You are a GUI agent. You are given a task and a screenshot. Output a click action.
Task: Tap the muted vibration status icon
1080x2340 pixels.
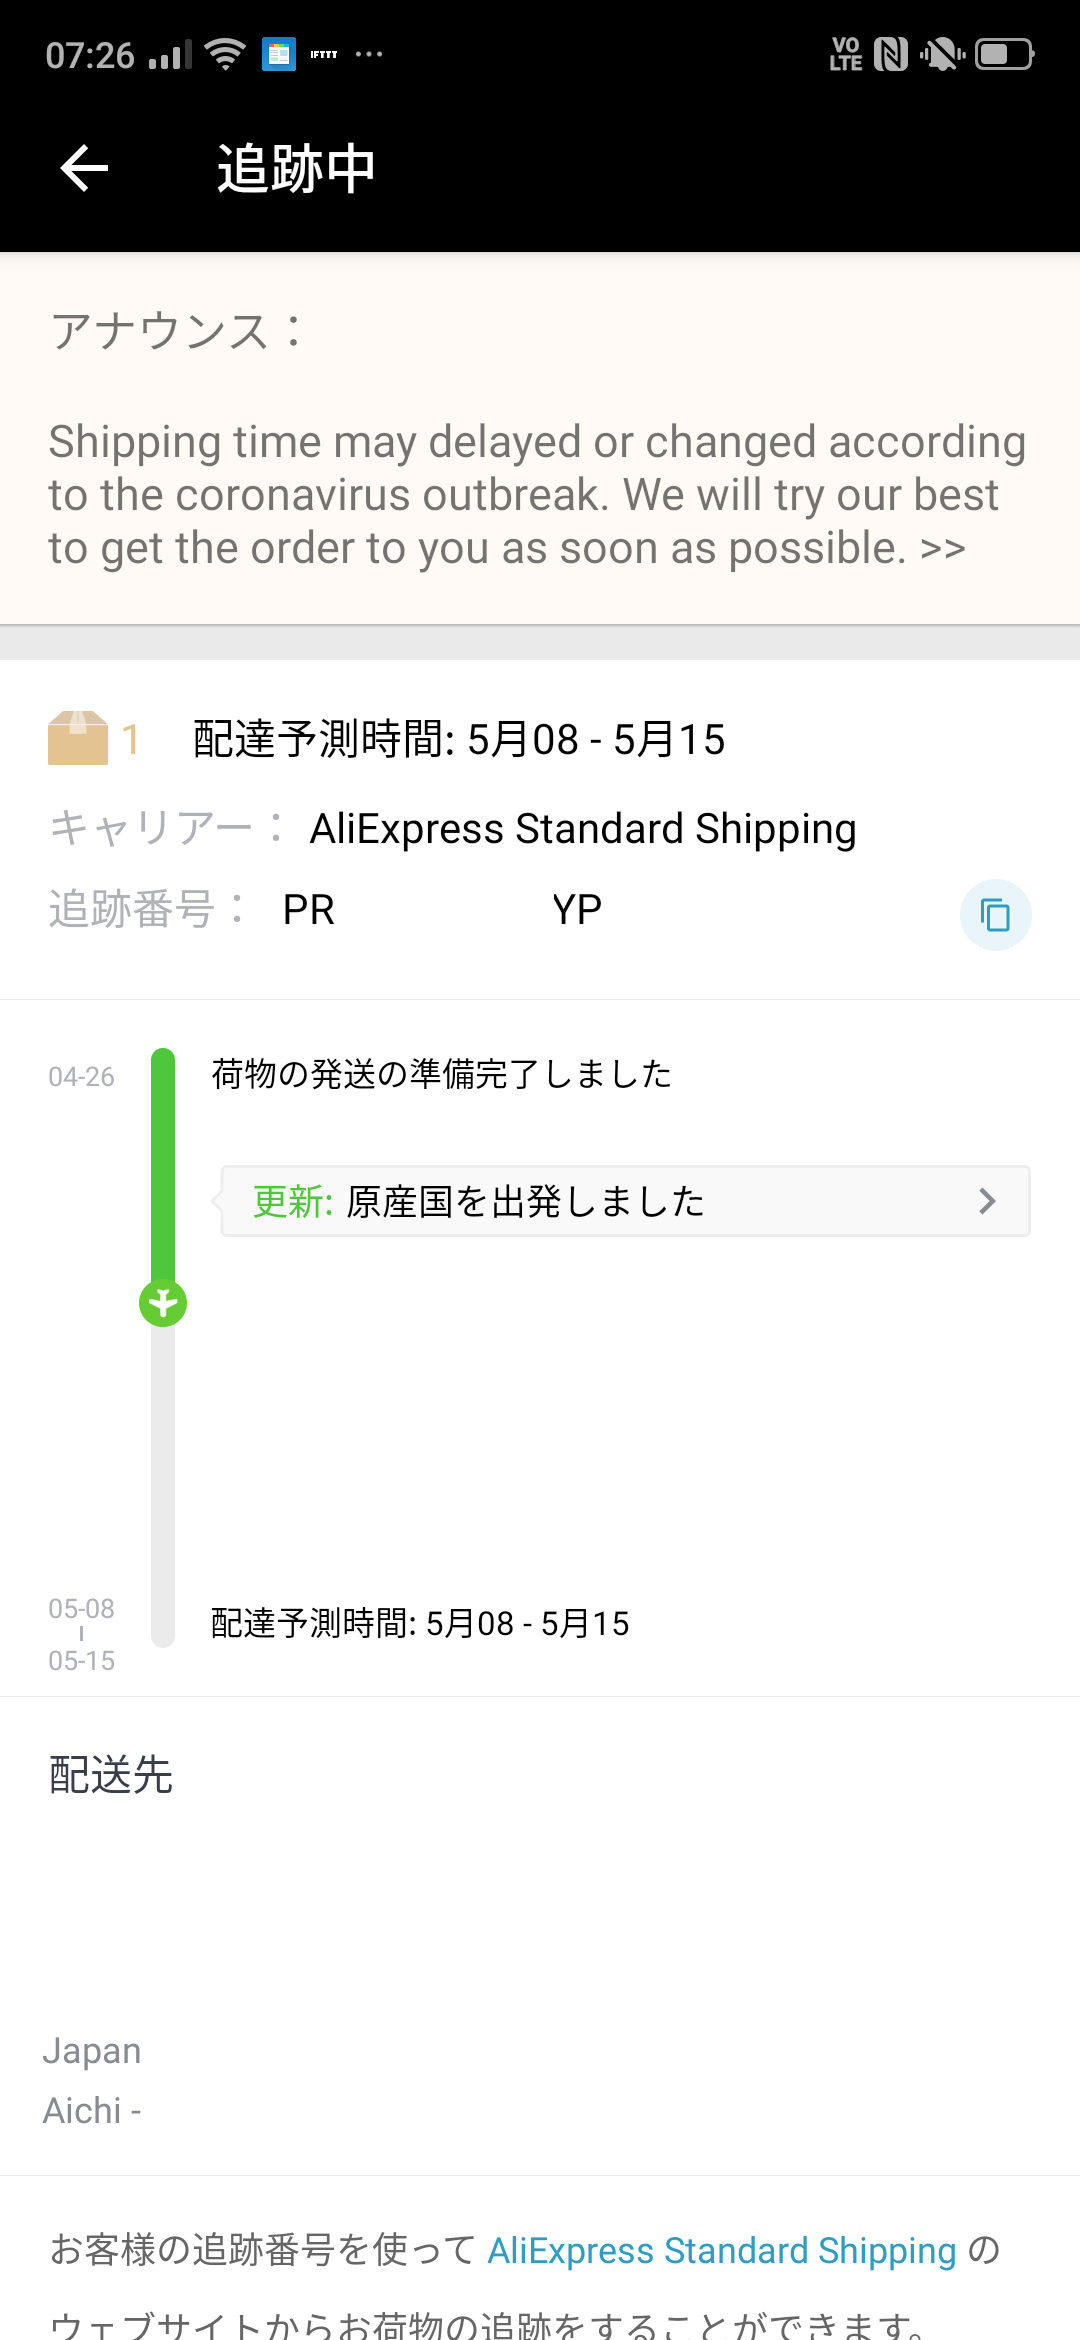[x=942, y=54]
